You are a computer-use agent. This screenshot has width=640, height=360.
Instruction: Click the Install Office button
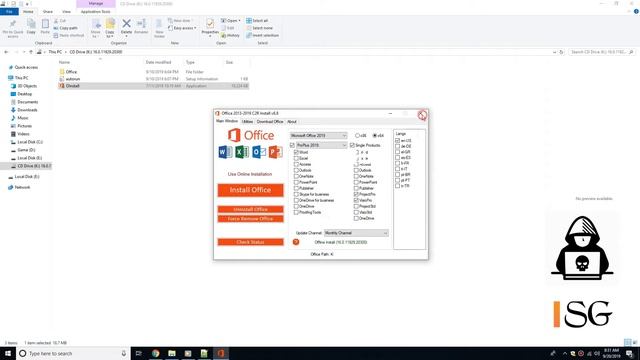point(250,190)
